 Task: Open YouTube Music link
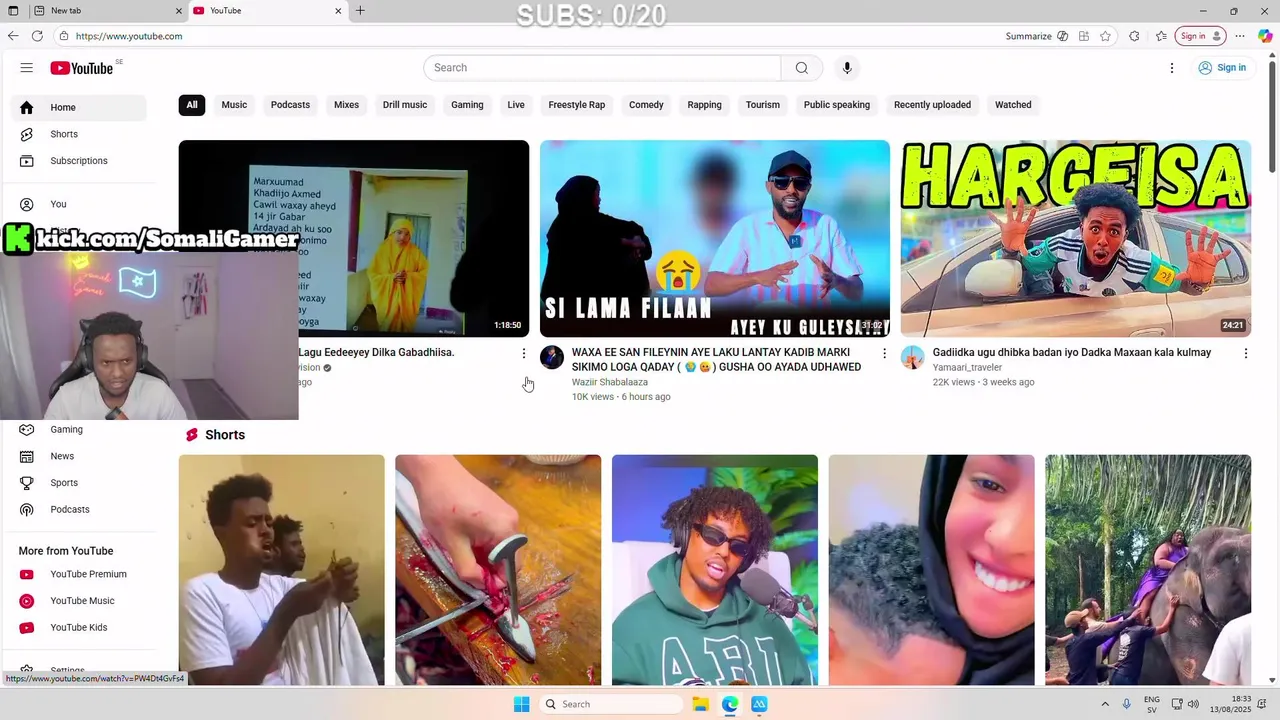[x=80, y=601]
